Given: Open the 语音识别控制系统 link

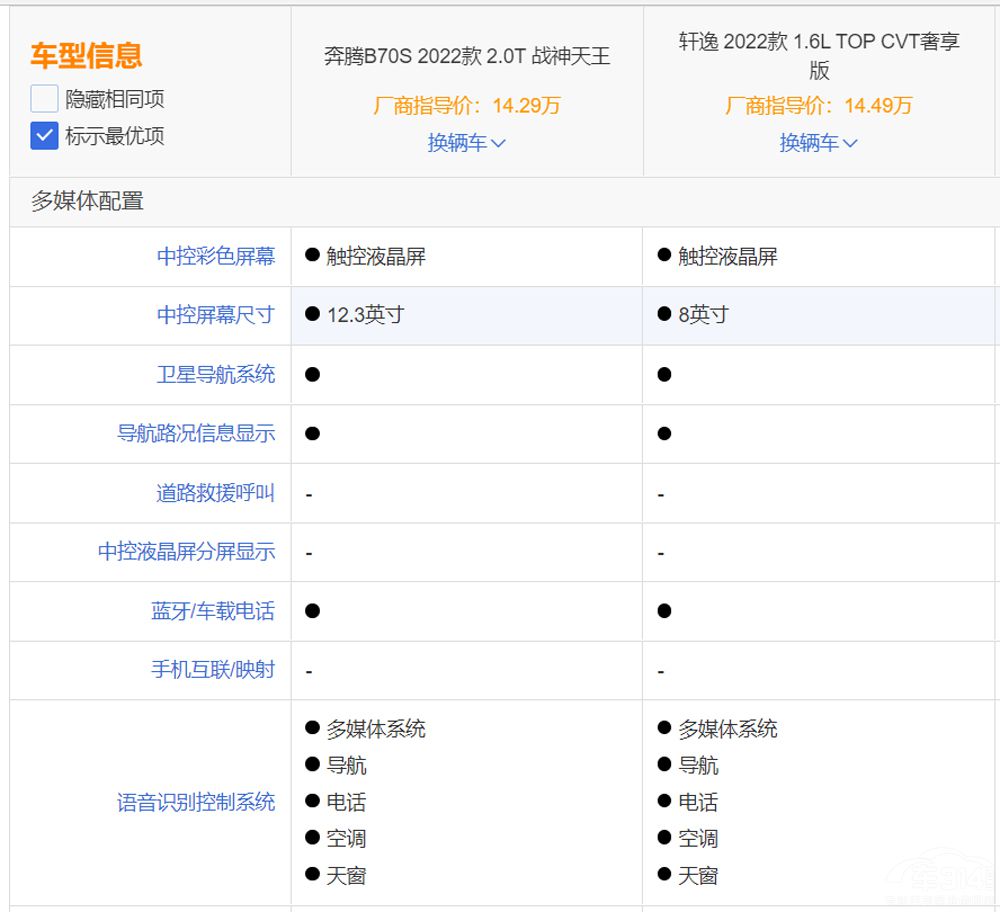Looking at the screenshot, I should pos(196,802).
